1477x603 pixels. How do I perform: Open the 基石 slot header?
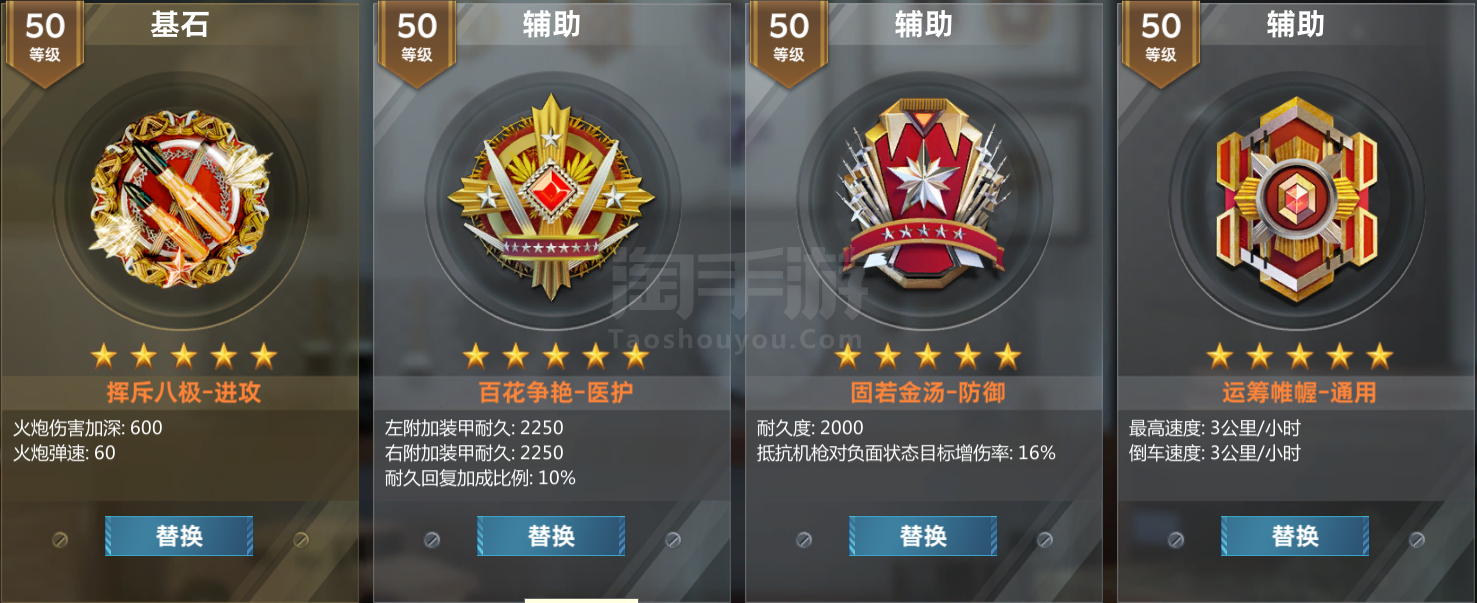tap(180, 25)
